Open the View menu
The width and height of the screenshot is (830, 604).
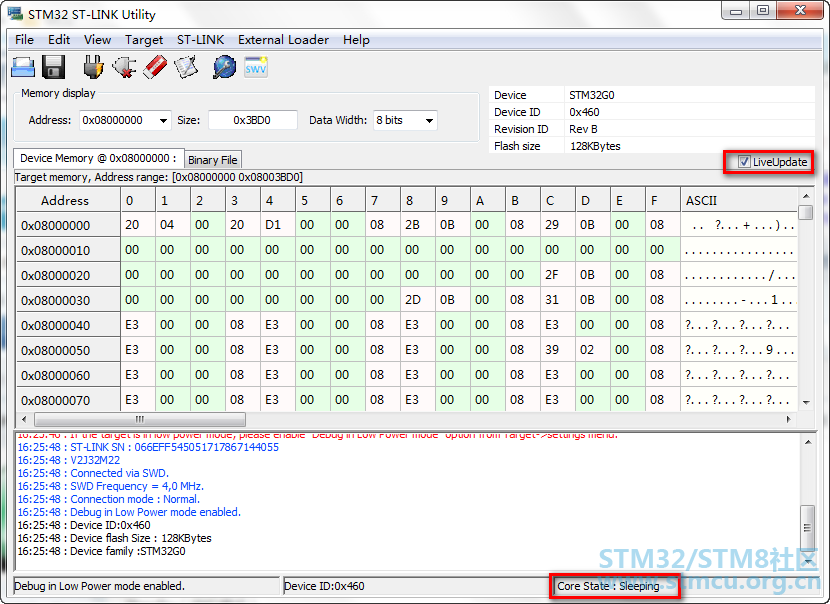(x=97, y=40)
